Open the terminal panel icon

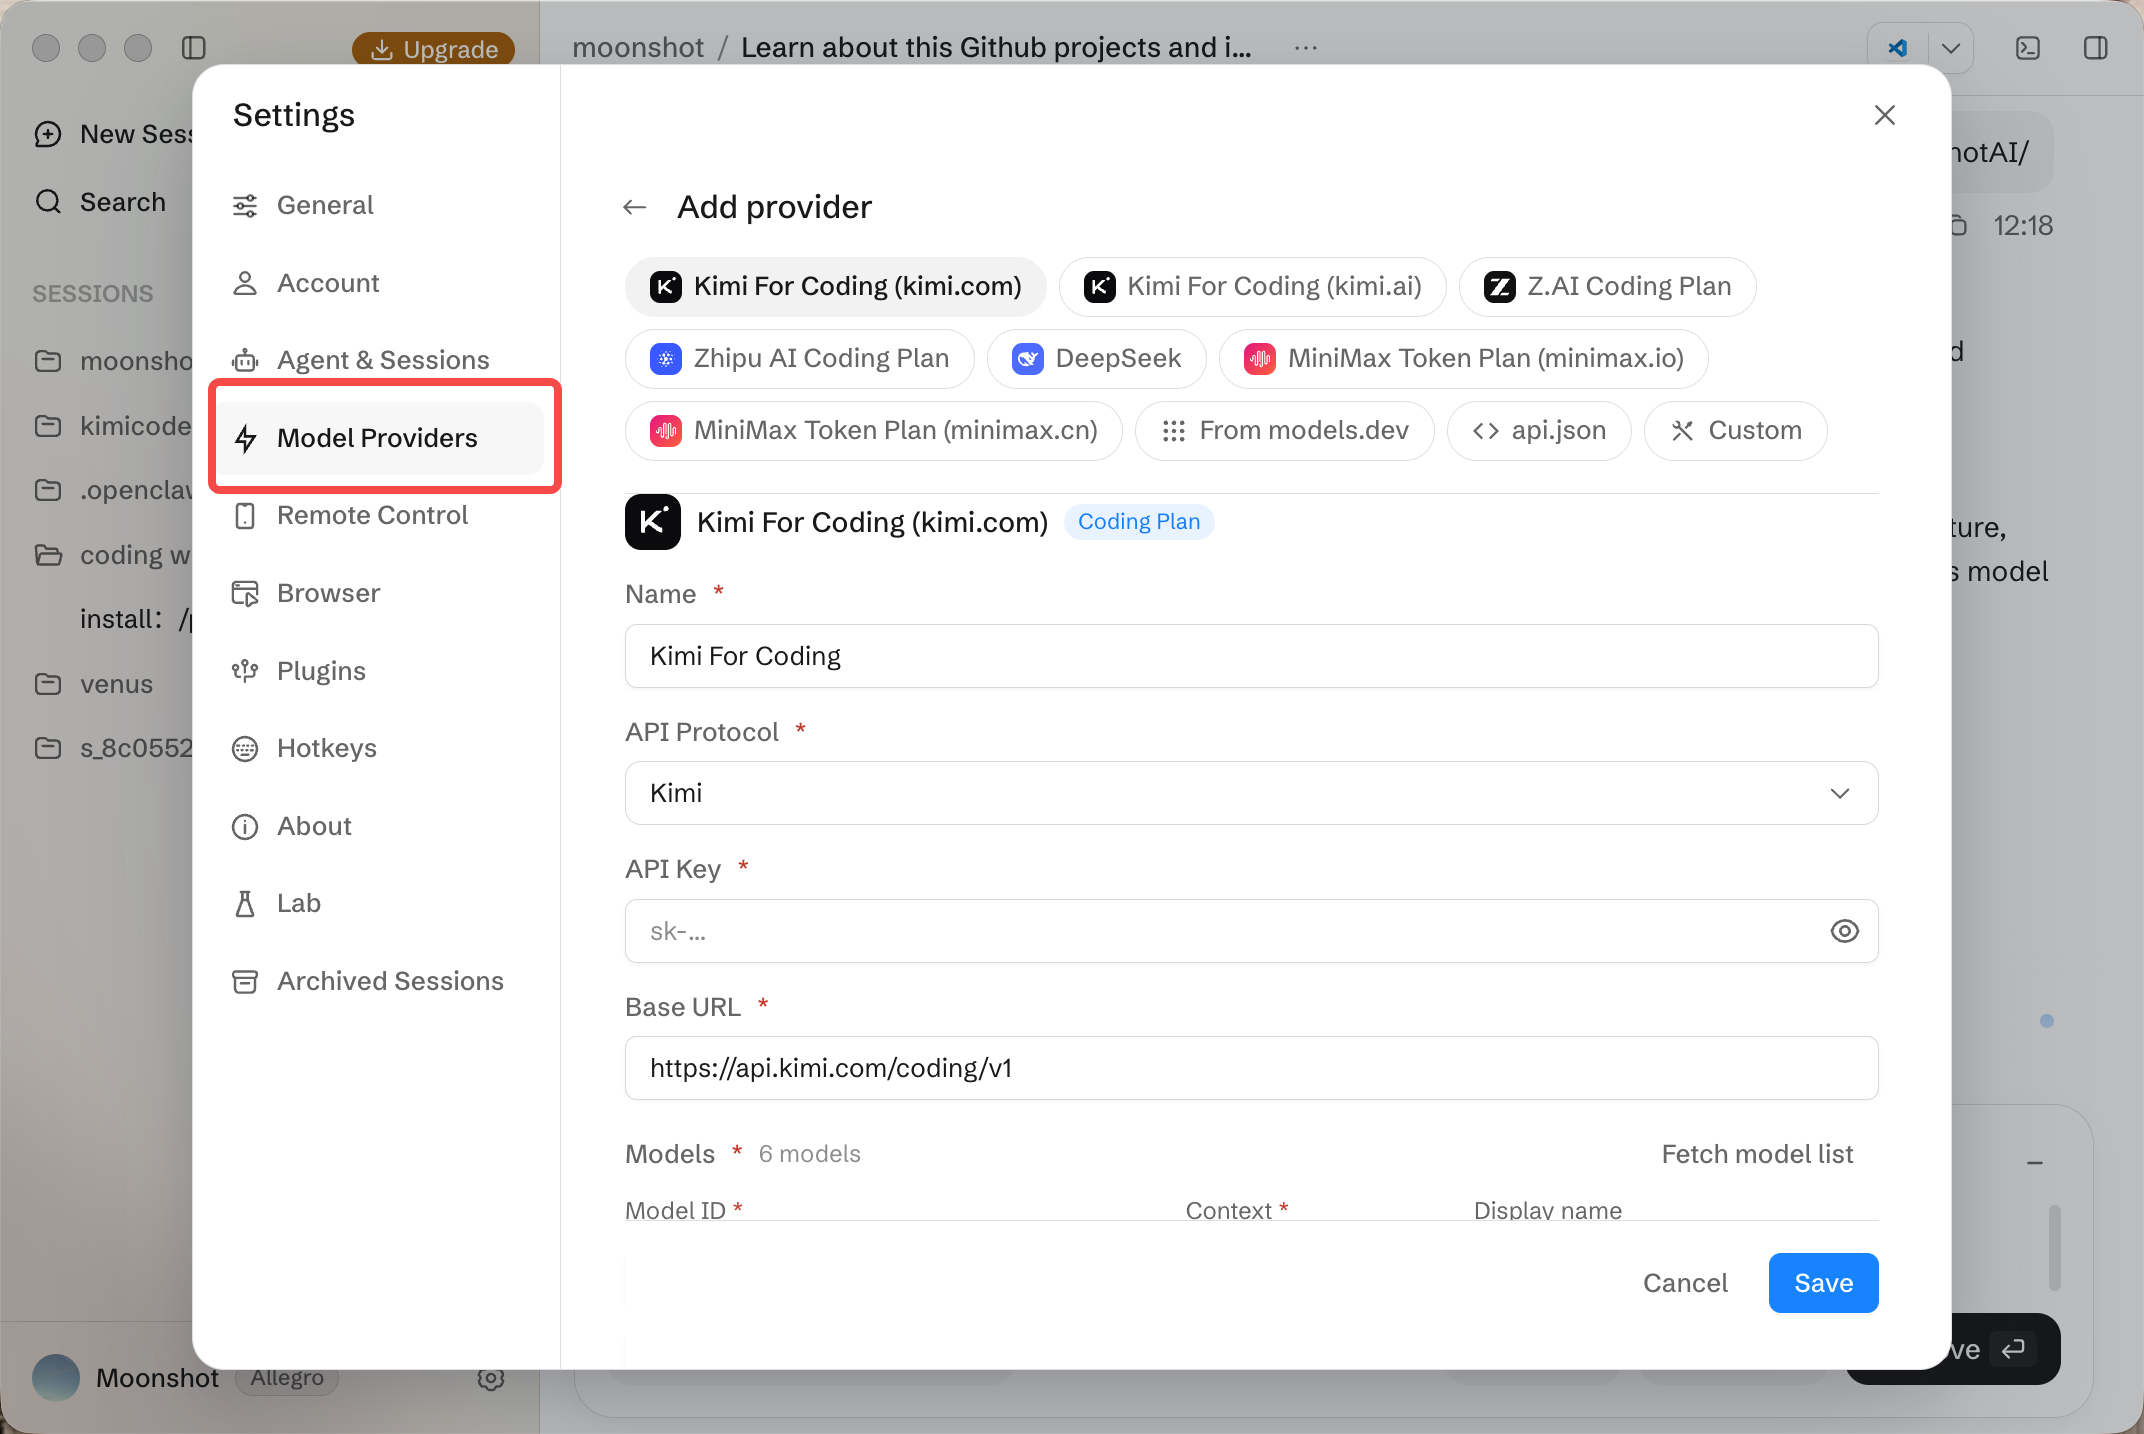[2027, 48]
